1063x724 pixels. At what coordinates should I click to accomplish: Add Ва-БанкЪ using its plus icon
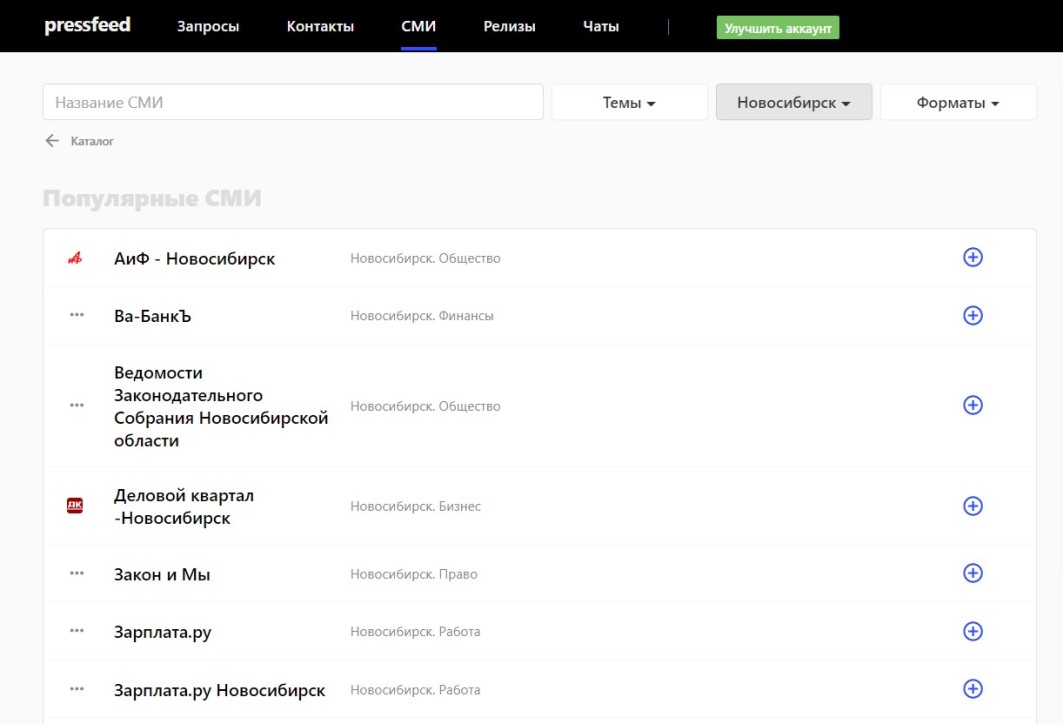972,316
